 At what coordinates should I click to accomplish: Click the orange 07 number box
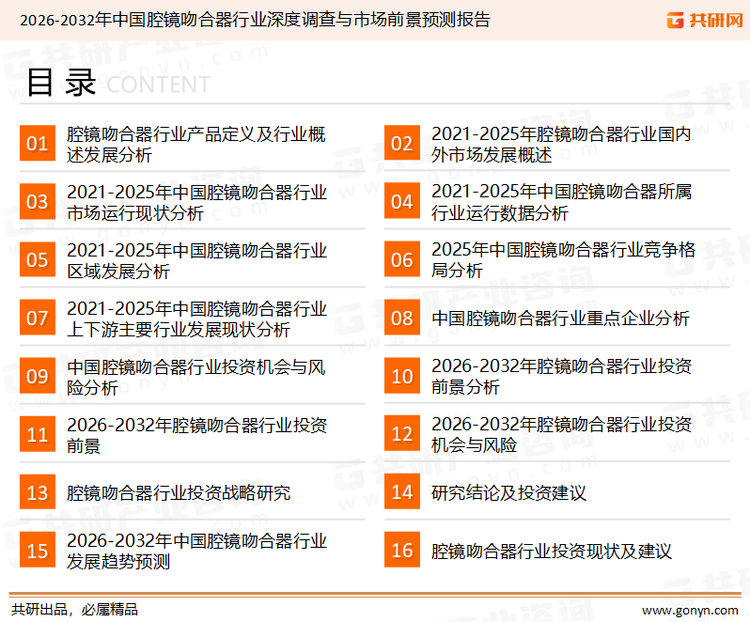coord(37,318)
